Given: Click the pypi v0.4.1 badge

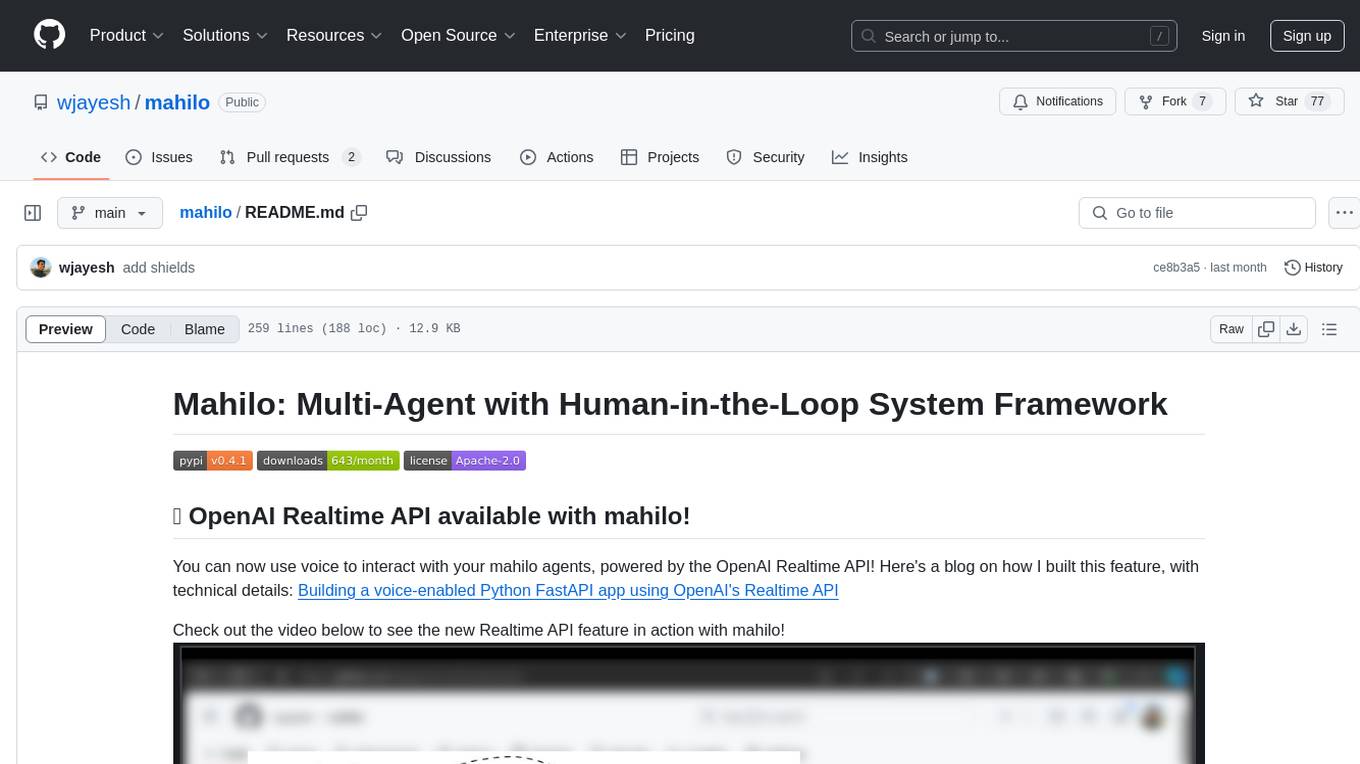Looking at the screenshot, I should [x=213, y=460].
